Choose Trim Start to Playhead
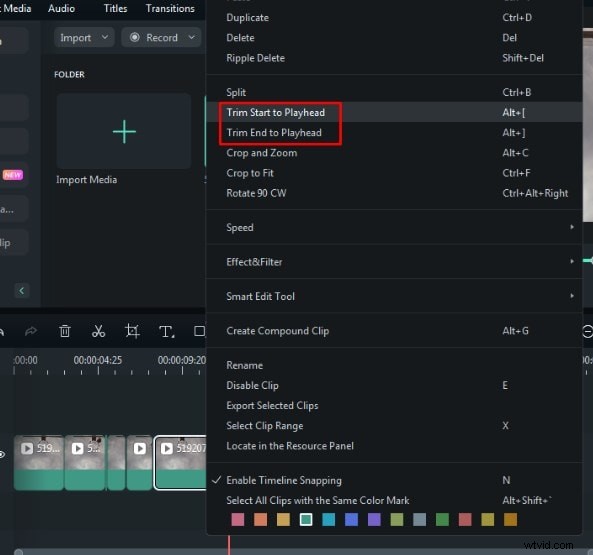593x555 pixels. (x=393, y=112)
